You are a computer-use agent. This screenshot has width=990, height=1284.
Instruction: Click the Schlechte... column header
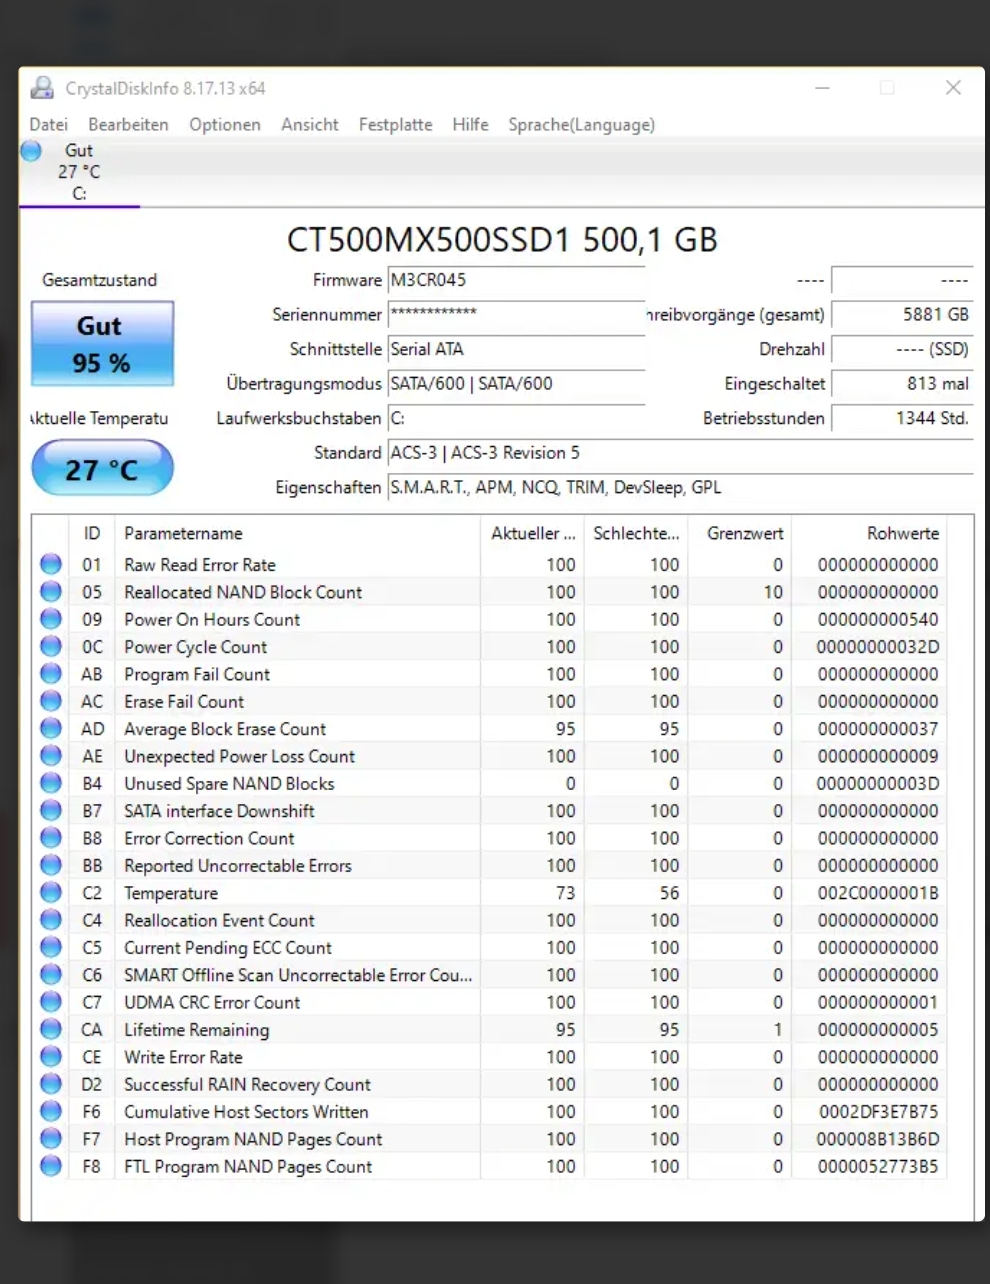pos(636,534)
